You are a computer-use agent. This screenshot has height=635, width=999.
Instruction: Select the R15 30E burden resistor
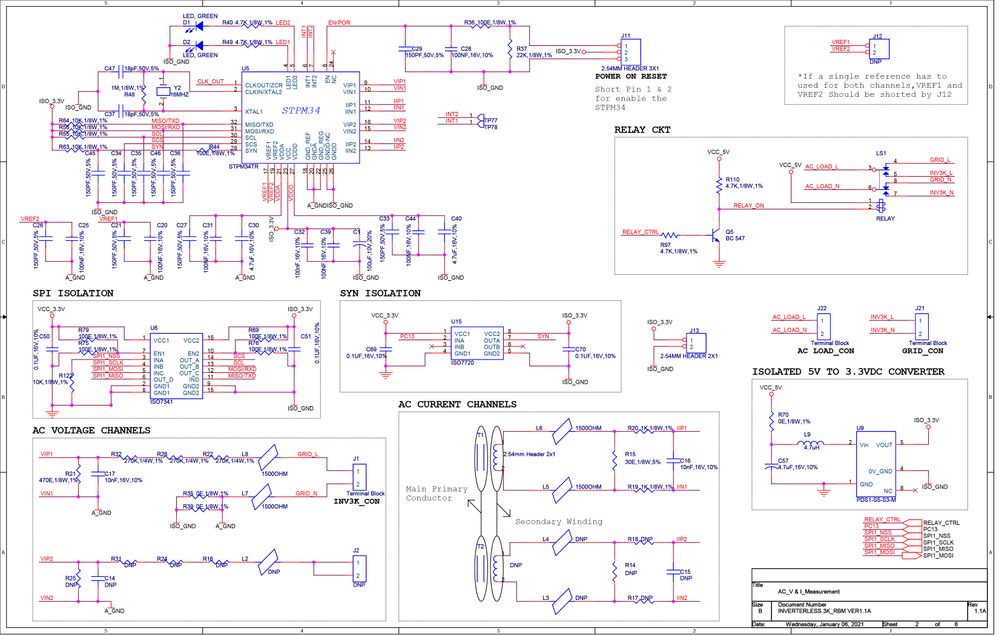pyautogui.click(x=614, y=459)
